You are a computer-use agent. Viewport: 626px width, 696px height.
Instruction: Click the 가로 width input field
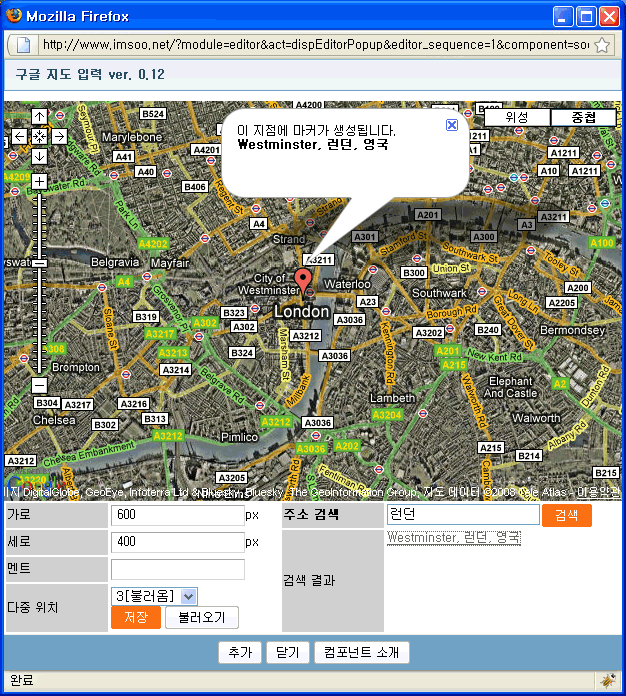178,515
